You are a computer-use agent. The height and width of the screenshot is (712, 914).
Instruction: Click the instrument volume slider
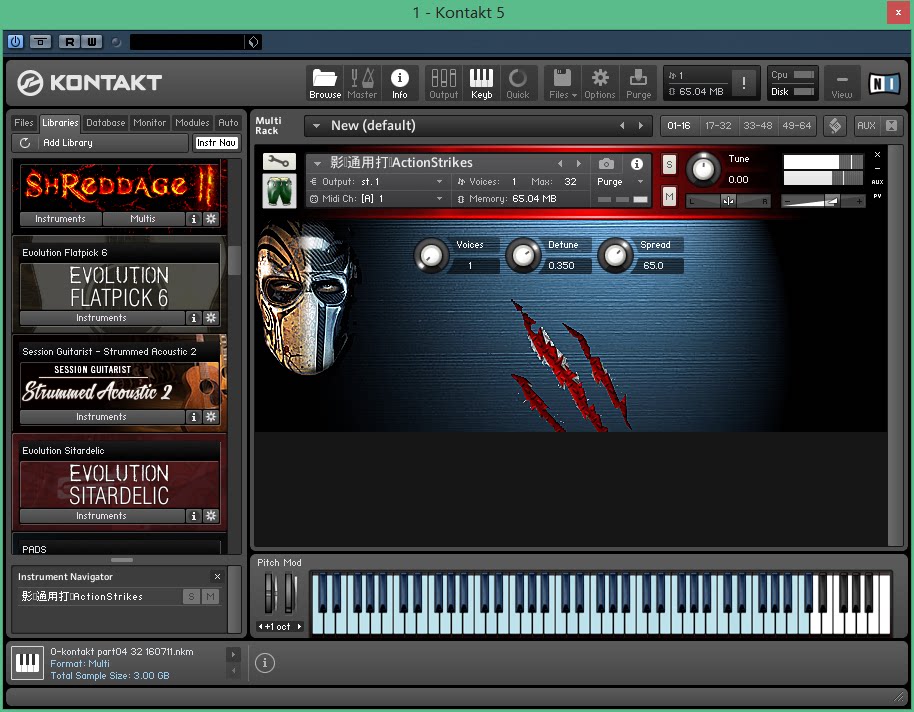823,201
